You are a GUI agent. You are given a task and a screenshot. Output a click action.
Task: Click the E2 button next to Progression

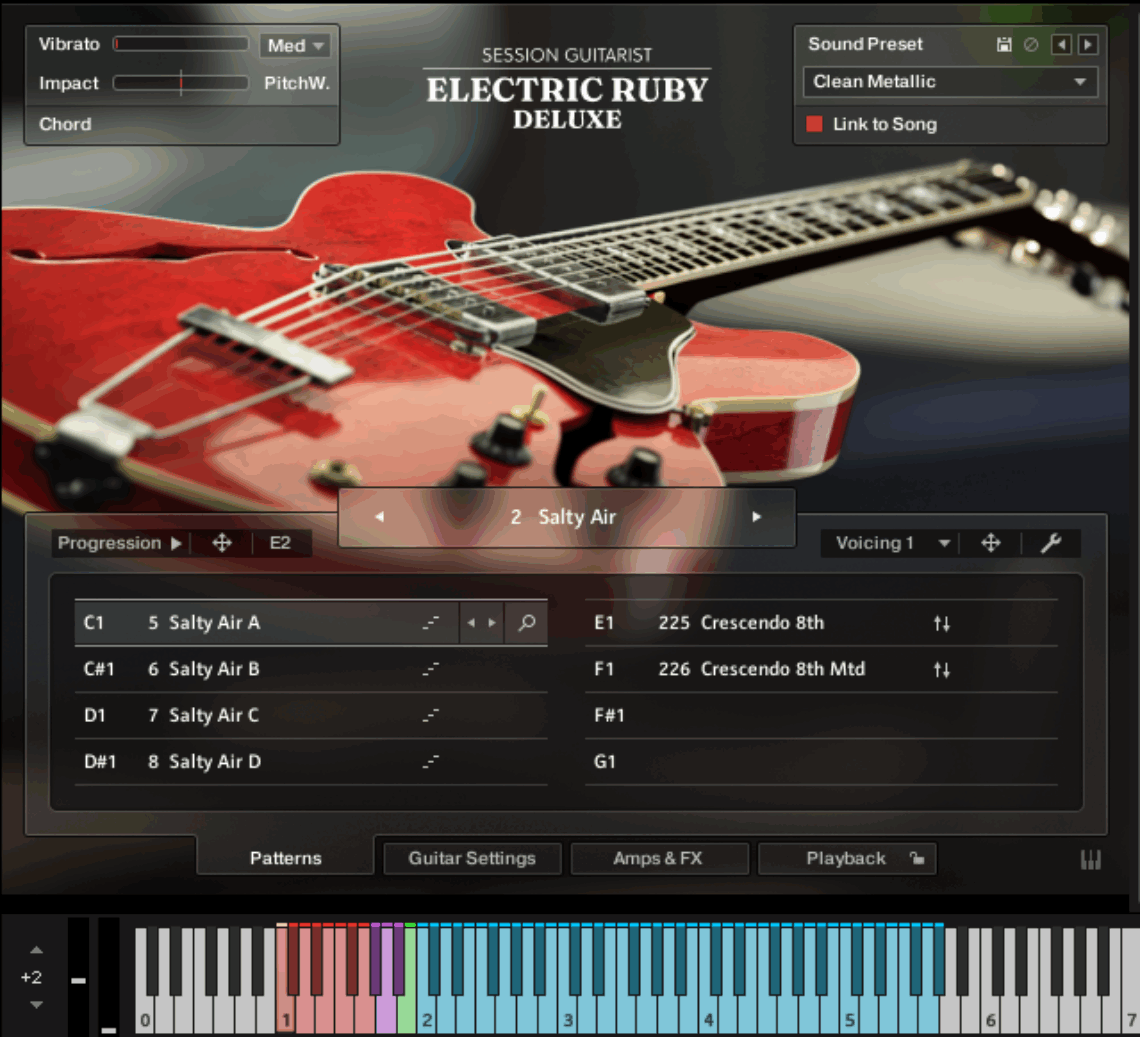tap(283, 543)
